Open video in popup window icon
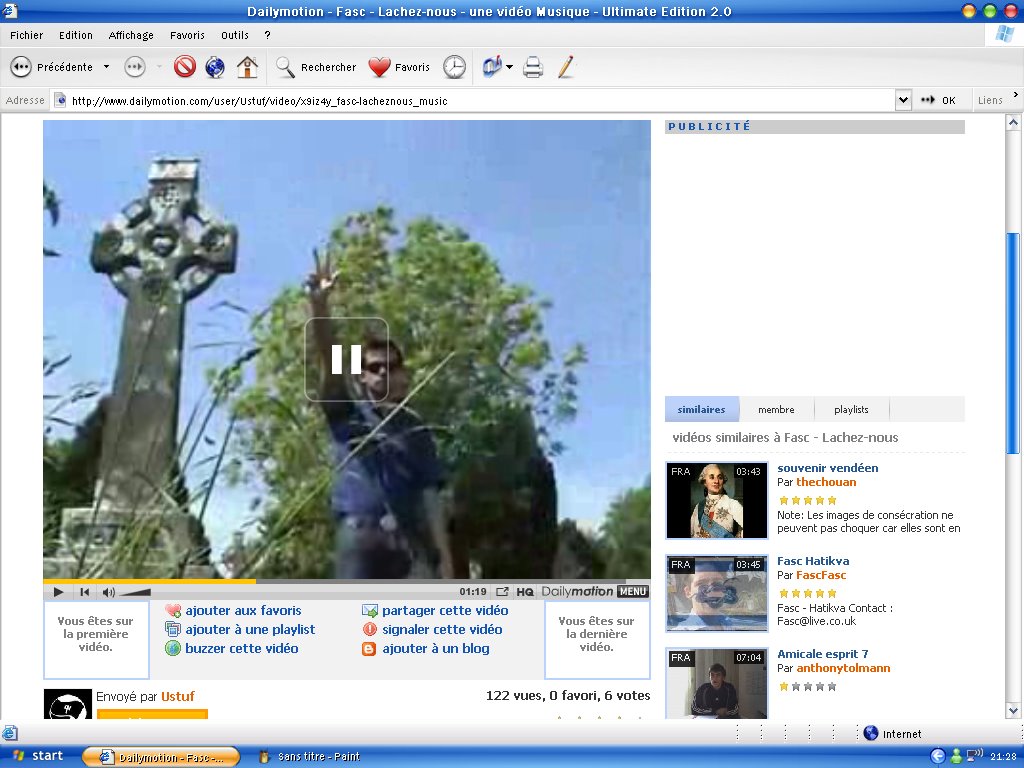Image resolution: width=1024 pixels, height=768 pixels. tap(502, 592)
